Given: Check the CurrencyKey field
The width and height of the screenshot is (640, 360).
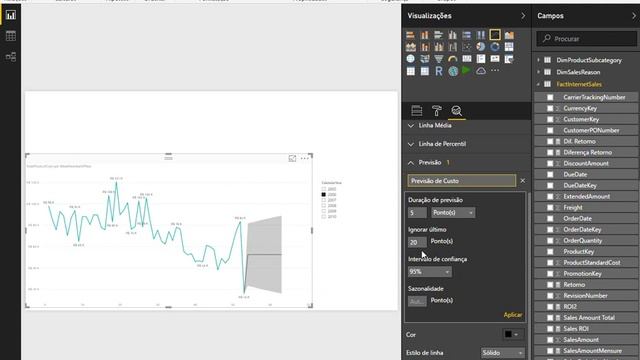Looking at the screenshot, I should [550, 108].
